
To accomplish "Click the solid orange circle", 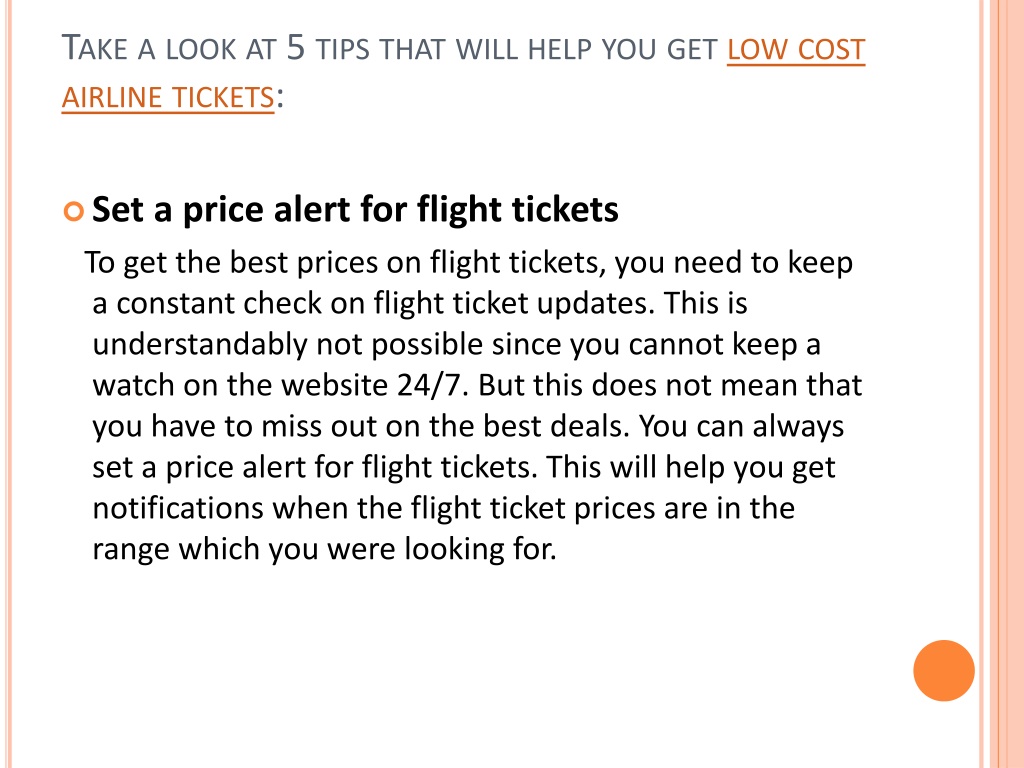I will [944, 671].
